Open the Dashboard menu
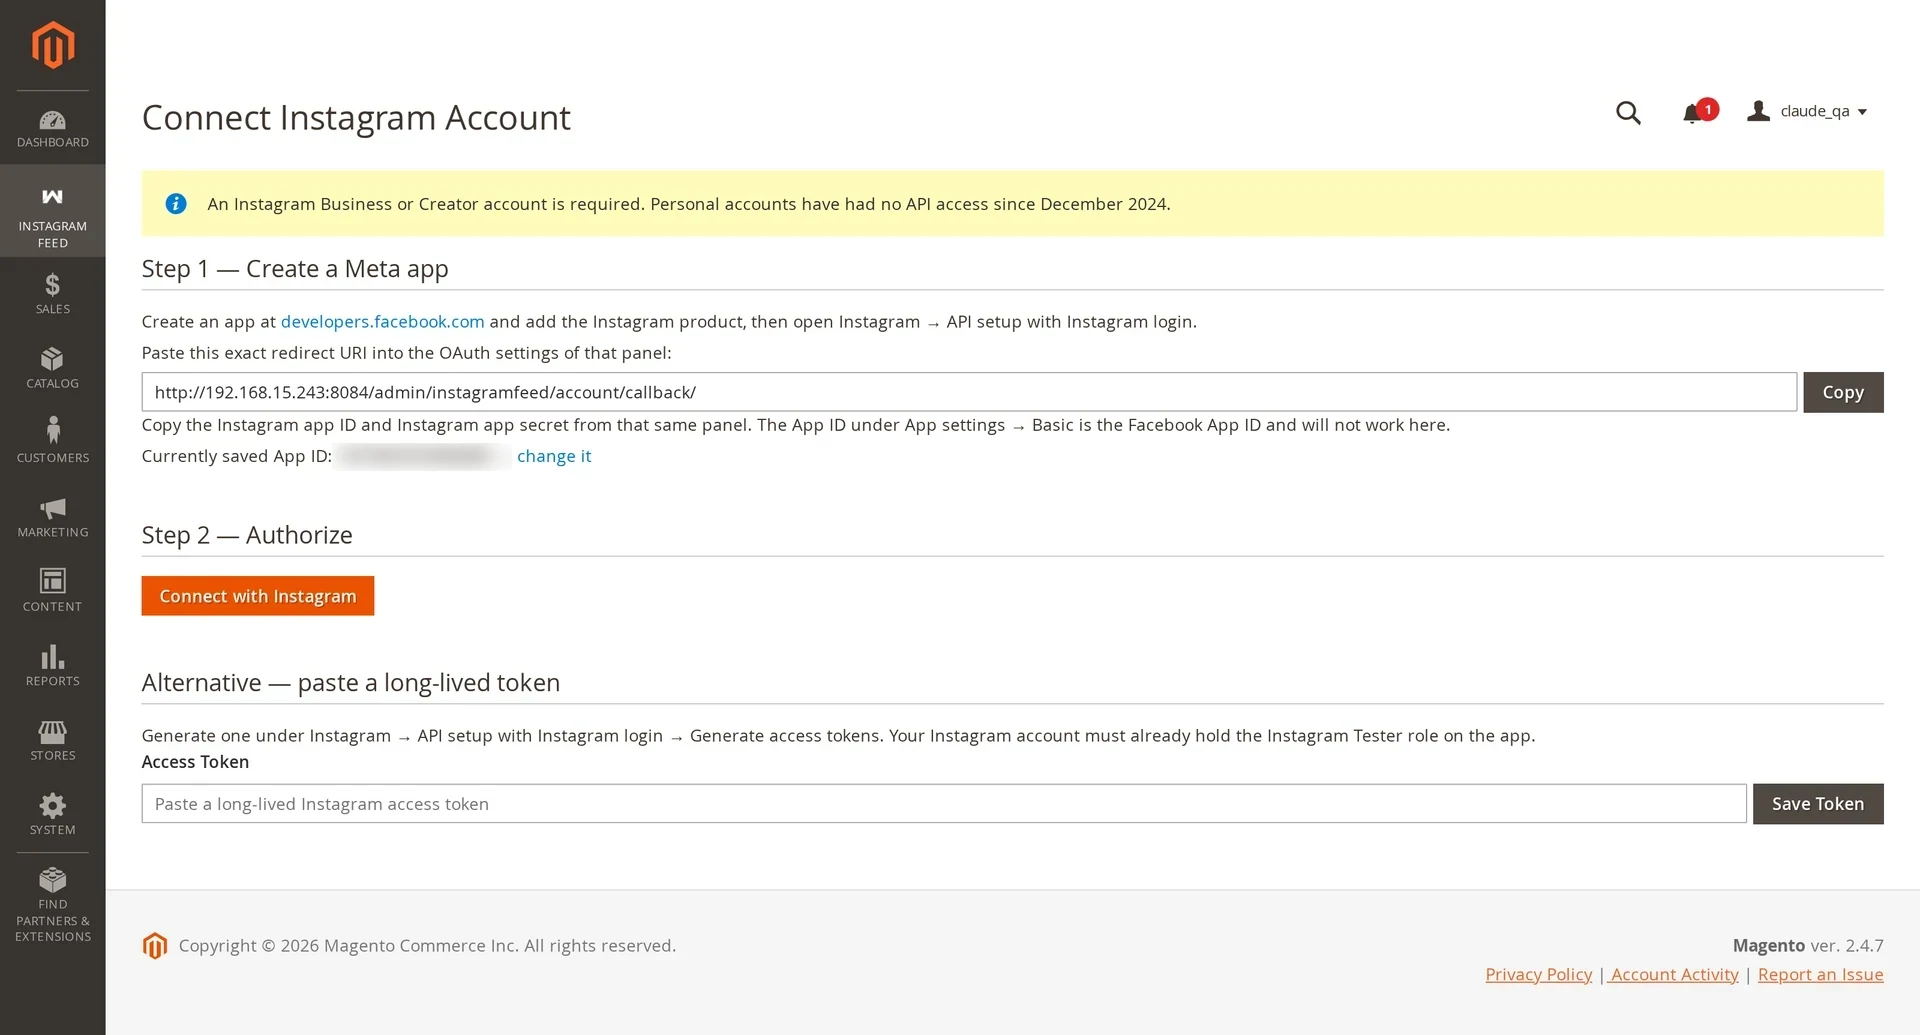 (53, 128)
